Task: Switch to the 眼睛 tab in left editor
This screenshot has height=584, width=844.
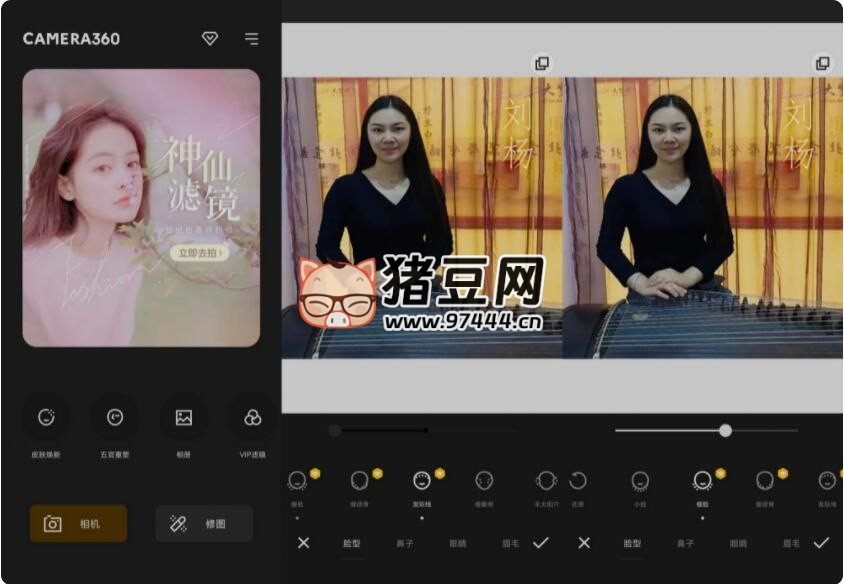Action: tap(458, 544)
